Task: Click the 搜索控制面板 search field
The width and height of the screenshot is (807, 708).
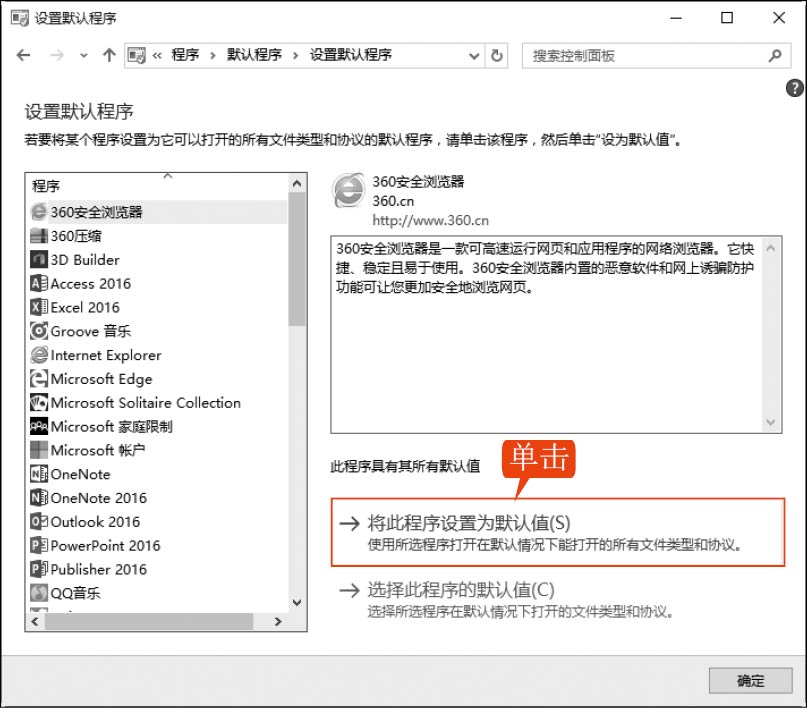Action: [x=656, y=56]
